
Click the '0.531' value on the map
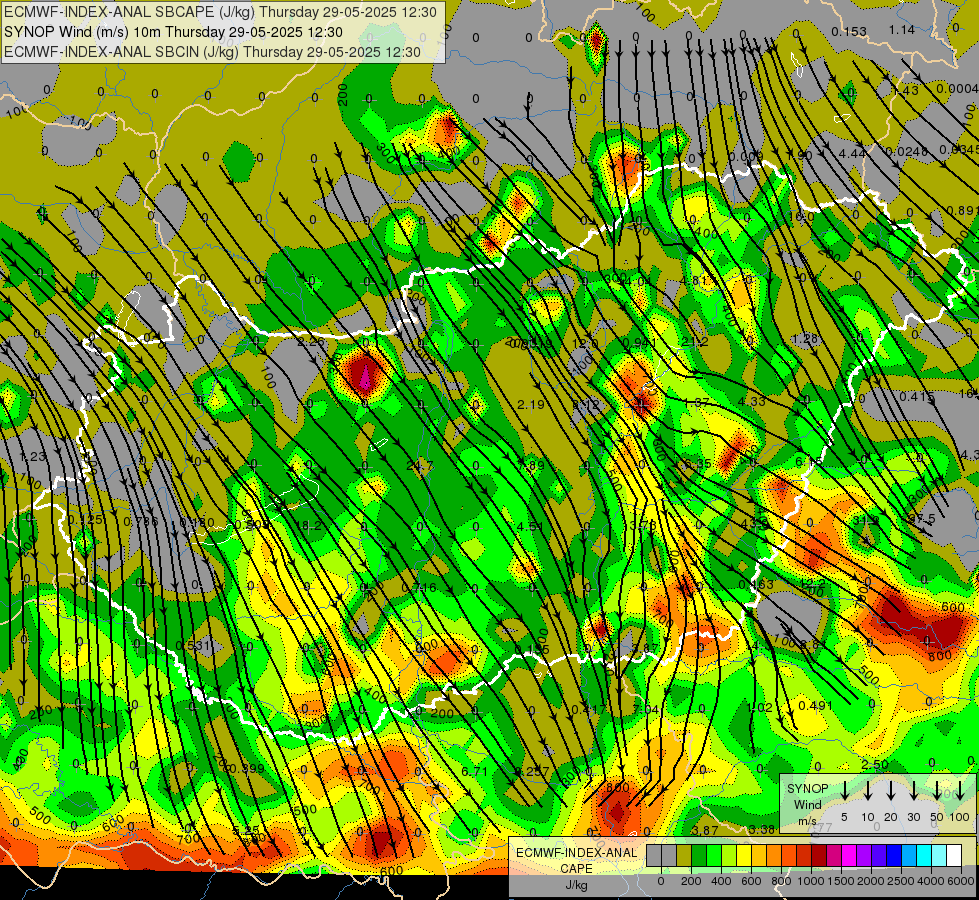[x=194, y=645]
